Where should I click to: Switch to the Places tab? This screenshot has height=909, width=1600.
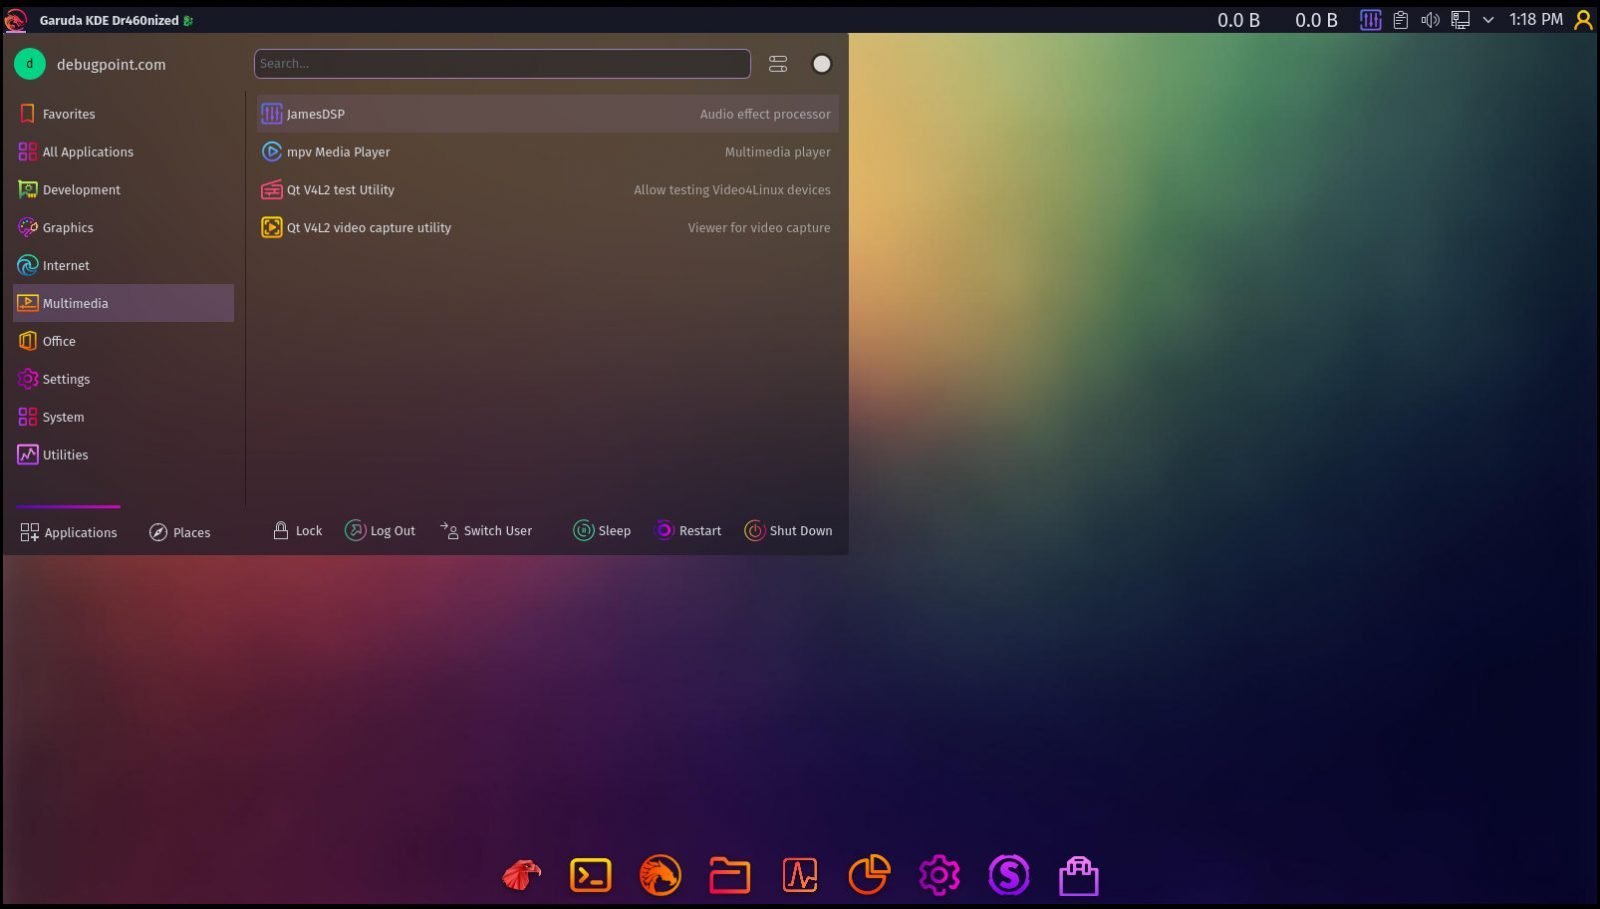pyautogui.click(x=180, y=532)
